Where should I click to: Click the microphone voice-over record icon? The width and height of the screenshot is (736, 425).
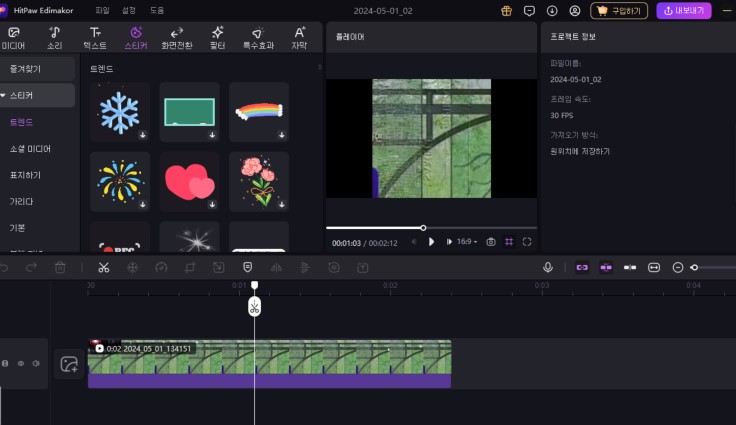[x=548, y=267]
